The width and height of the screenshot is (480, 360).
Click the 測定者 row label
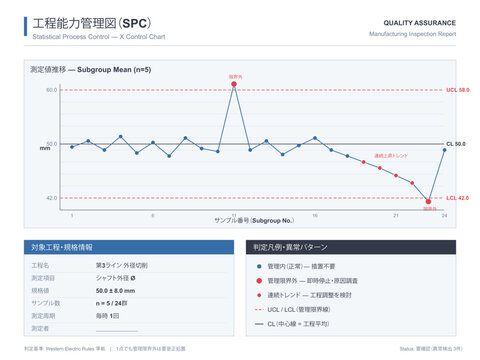[40, 328]
